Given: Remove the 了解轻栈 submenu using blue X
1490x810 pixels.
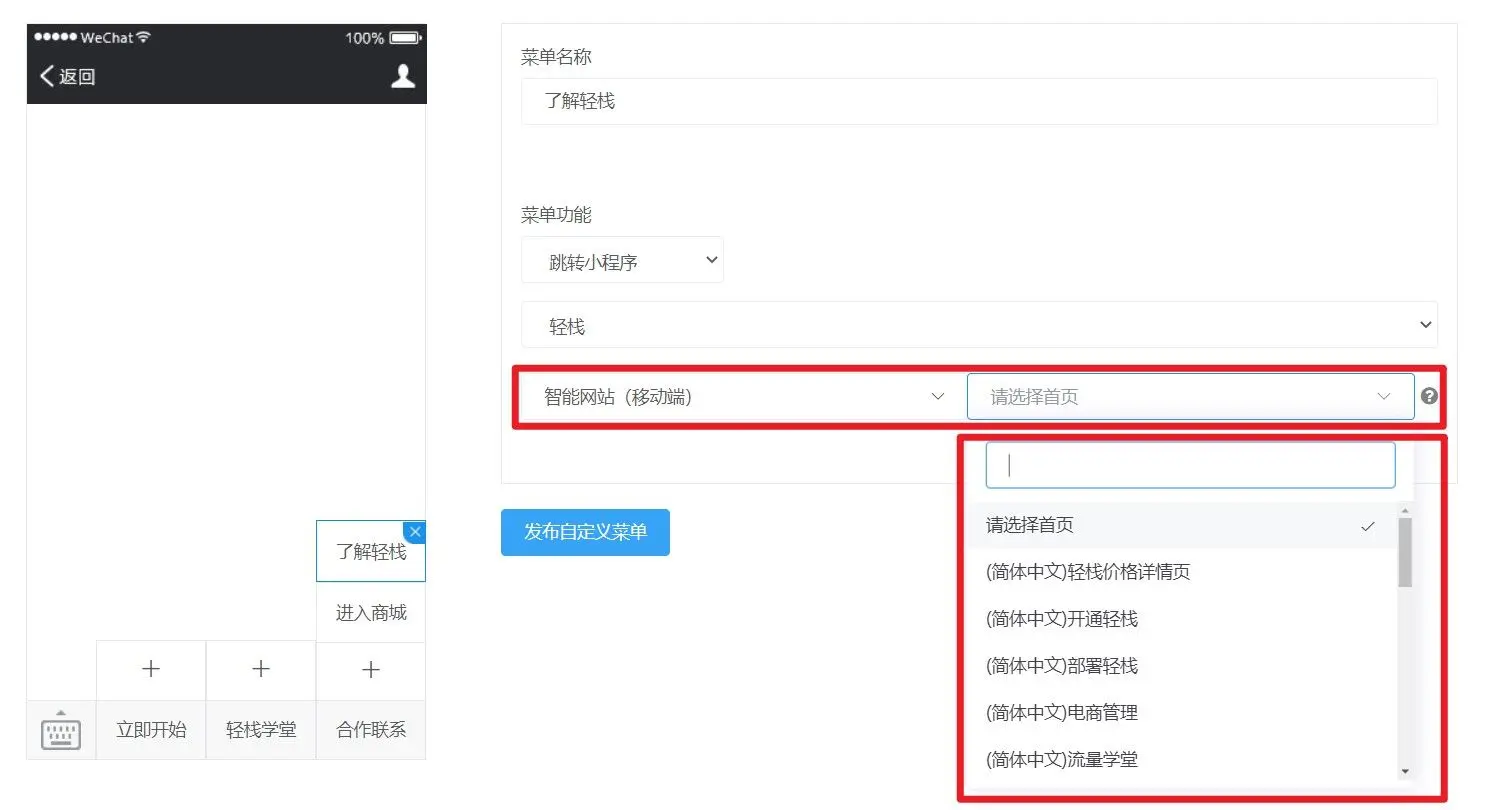Looking at the screenshot, I should 416,531.
